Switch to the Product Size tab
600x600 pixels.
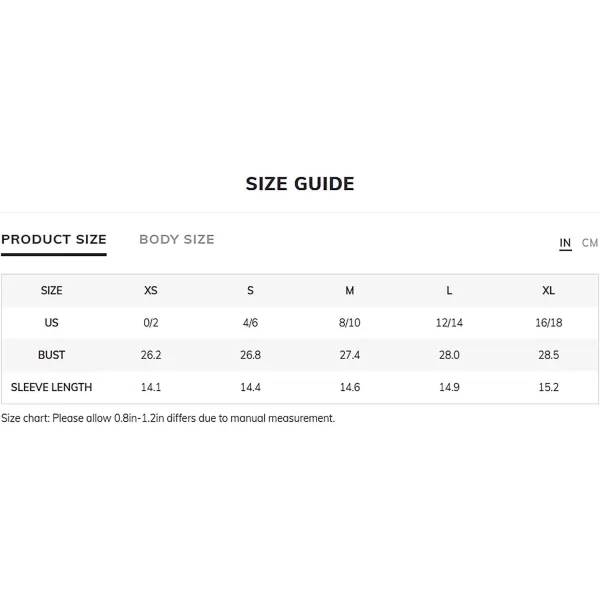[x=54, y=240]
